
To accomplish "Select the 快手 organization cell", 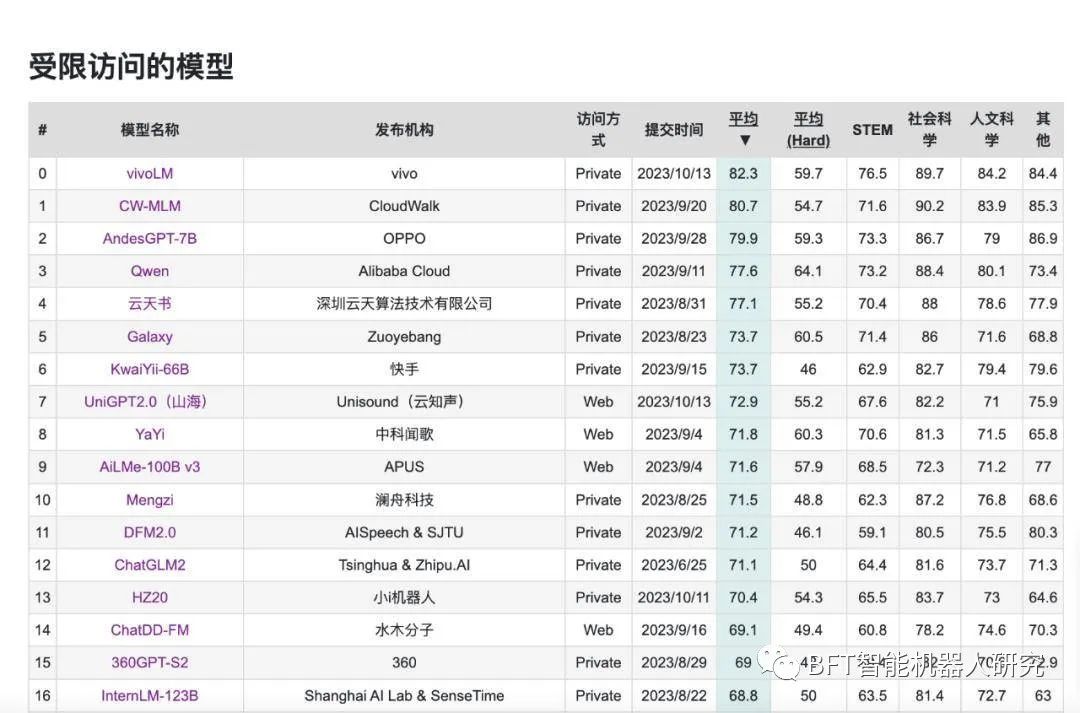I will [x=404, y=369].
